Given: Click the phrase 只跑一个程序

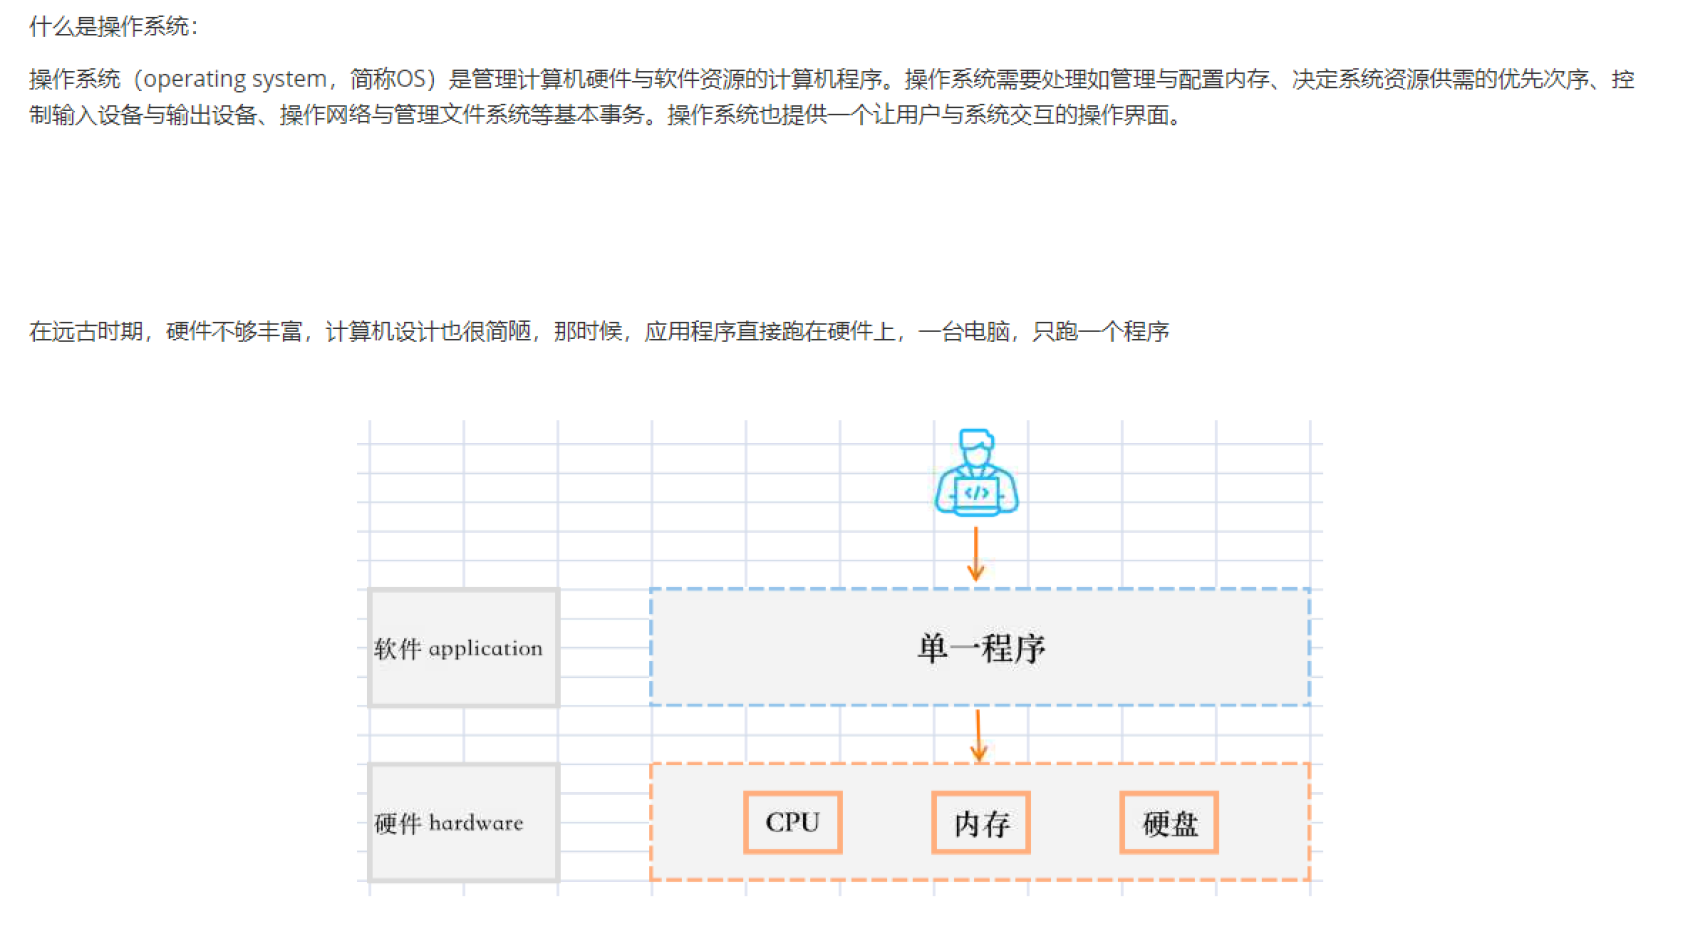Looking at the screenshot, I should click(x=1101, y=331).
